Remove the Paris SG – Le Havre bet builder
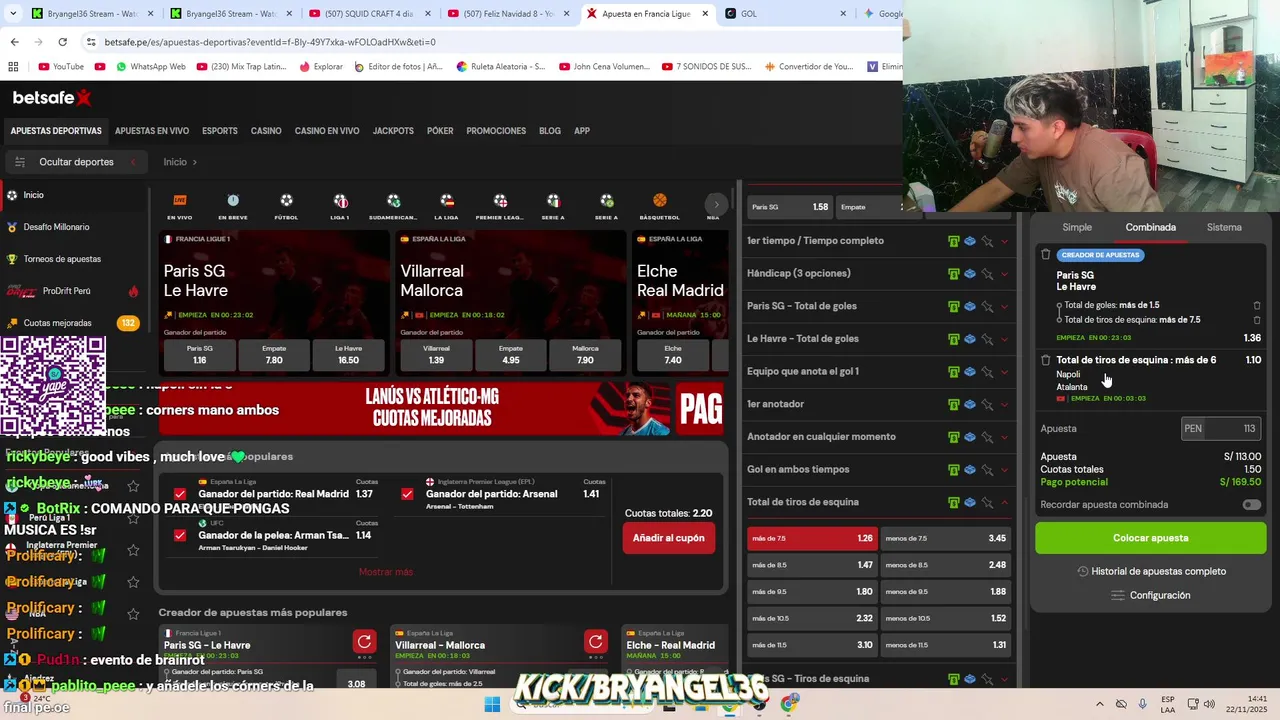 (1046, 255)
